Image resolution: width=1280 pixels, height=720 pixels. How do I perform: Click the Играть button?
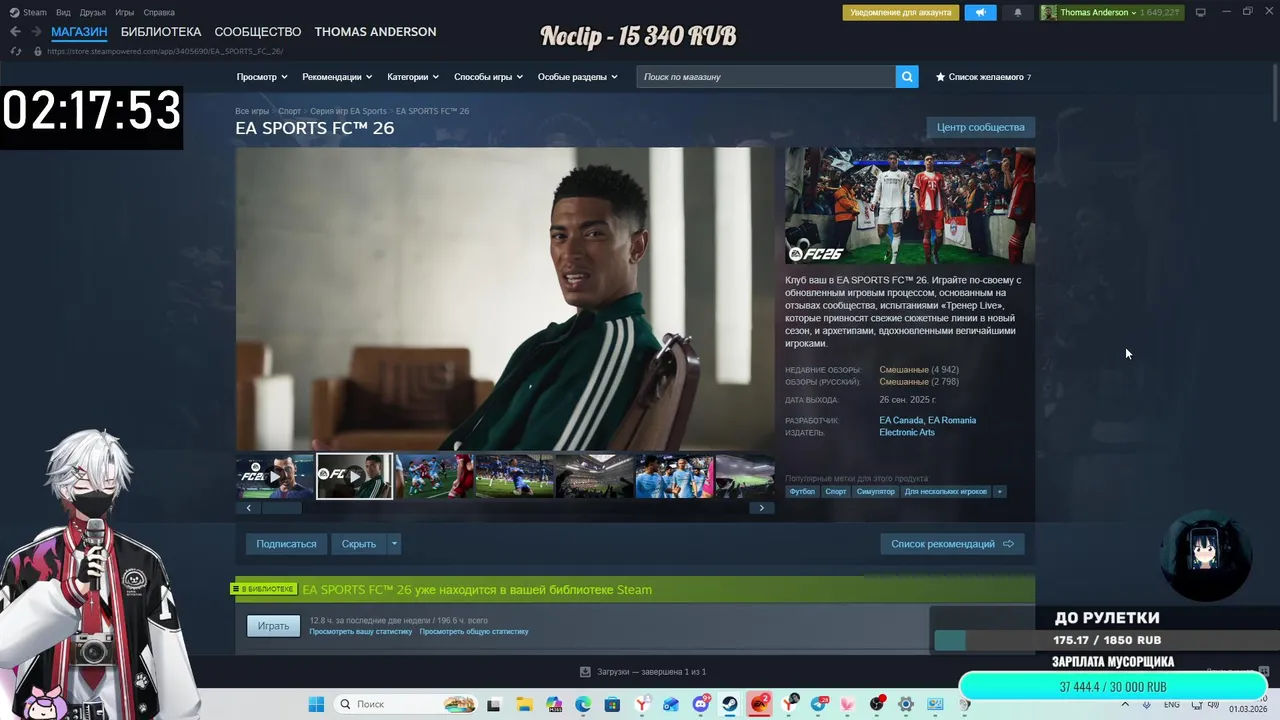pyautogui.click(x=273, y=626)
